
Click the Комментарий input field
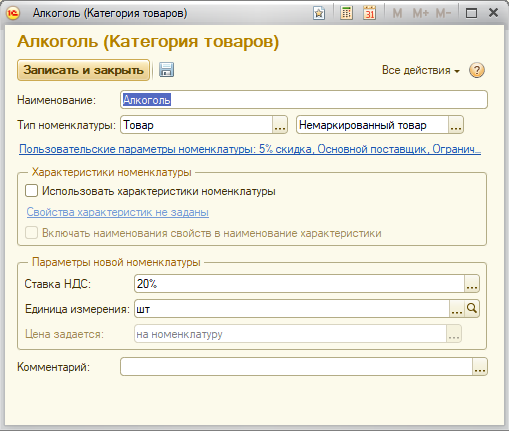(x=297, y=367)
